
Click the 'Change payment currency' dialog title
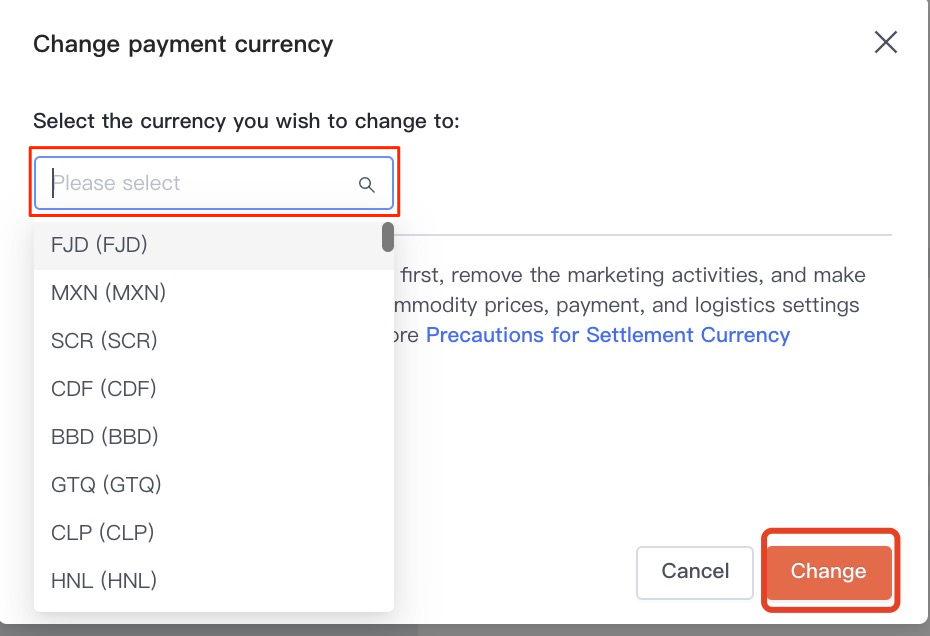point(183,44)
